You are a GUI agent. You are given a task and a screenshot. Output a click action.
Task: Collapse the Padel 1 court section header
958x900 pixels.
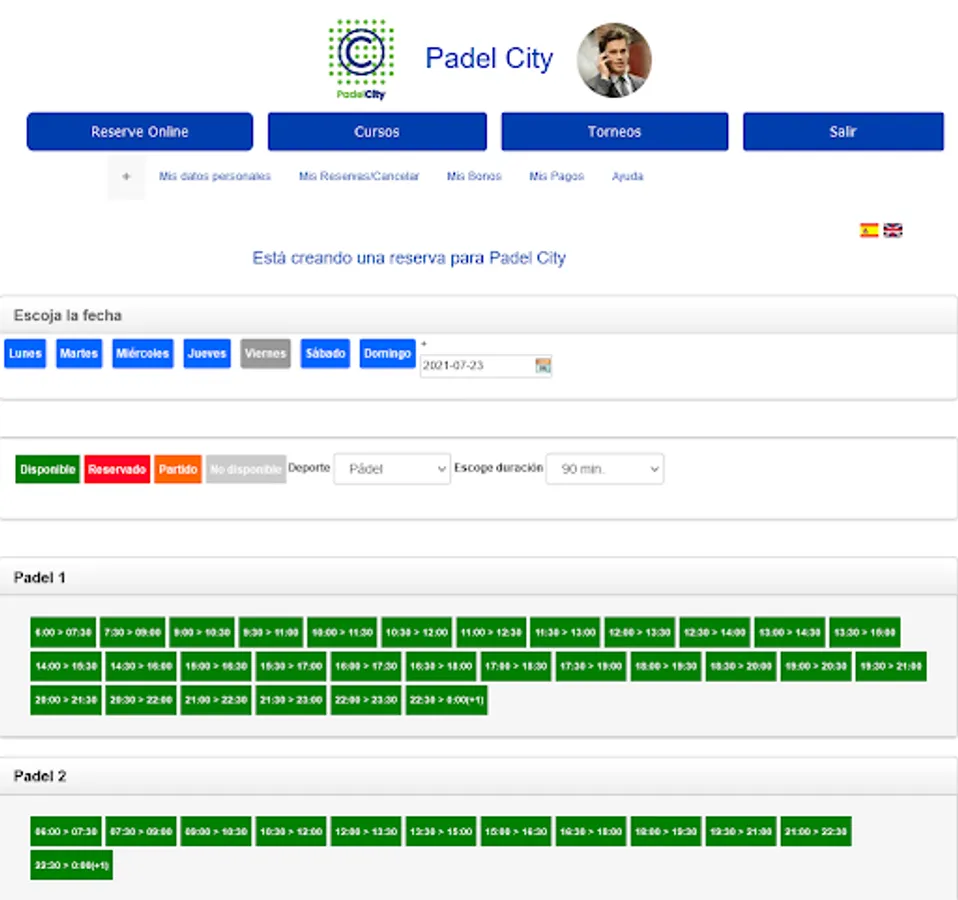[x=478, y=577]
